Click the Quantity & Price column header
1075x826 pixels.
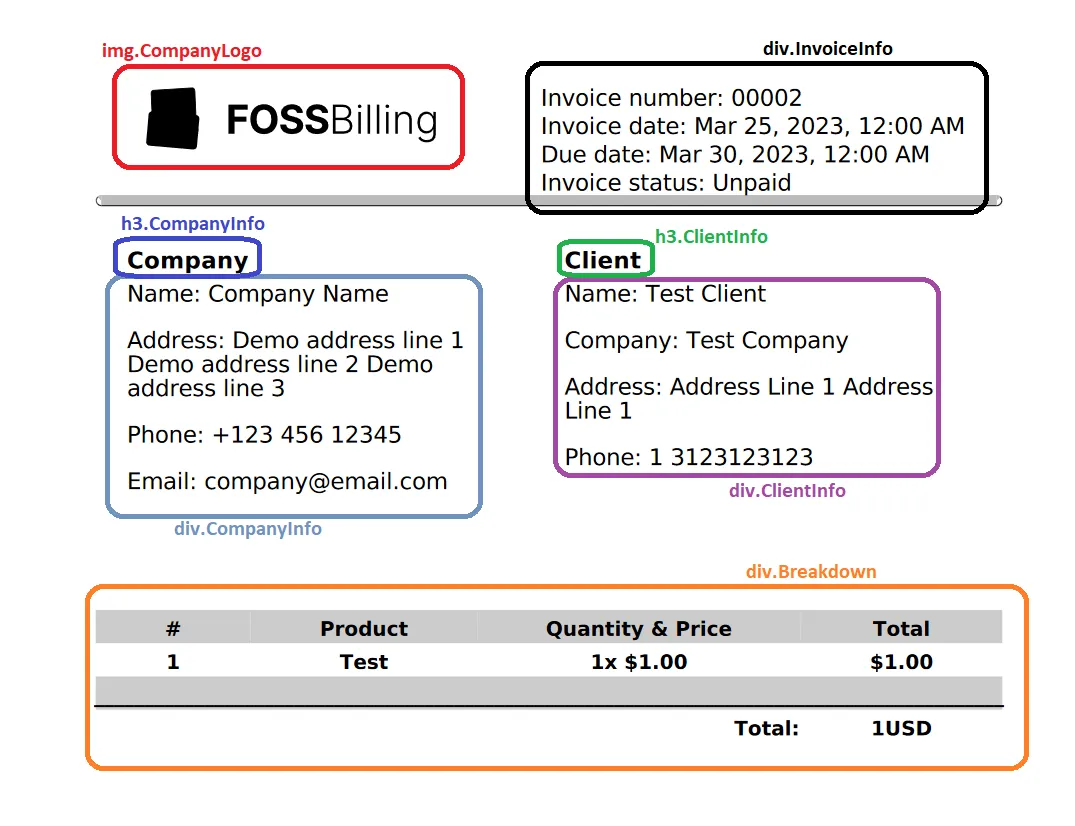(x=638, y=629)
